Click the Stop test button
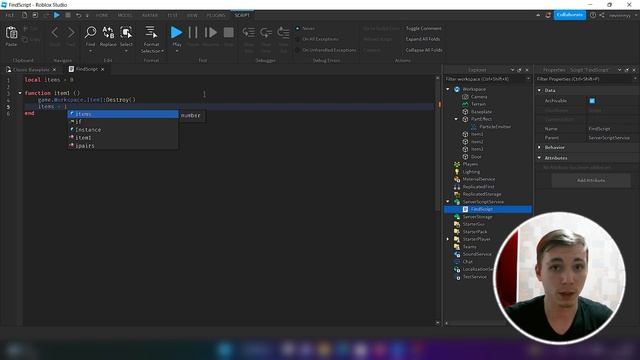The height and width of the screenshot is (360, 640). [229, 32]
